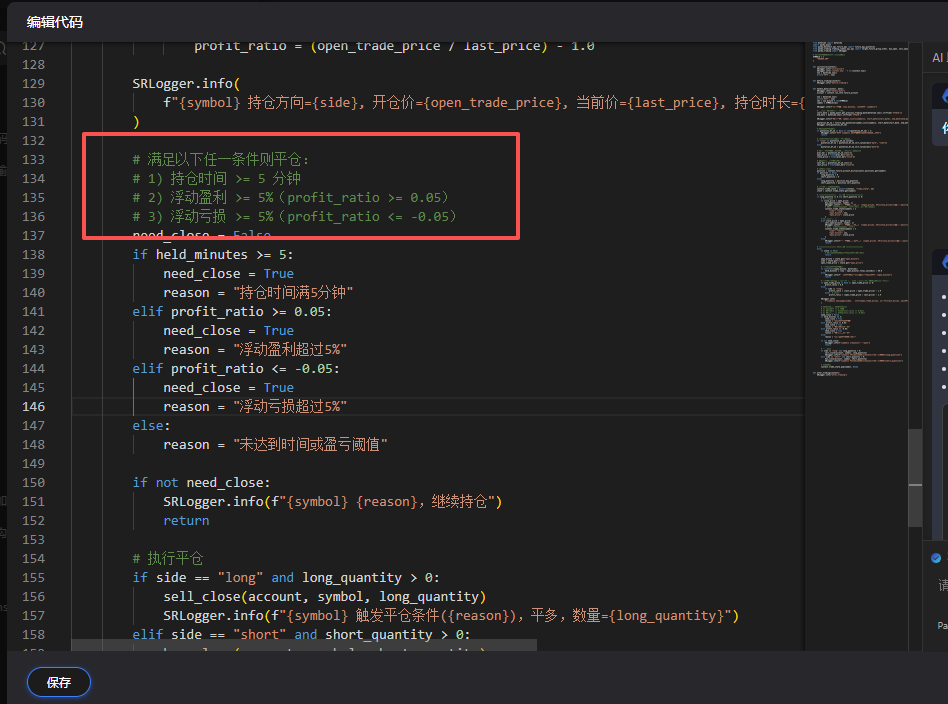This screenshot has width=948, height=704.
Task: Click 'elif profit_ratio <= -0.05:' line
Action: pyautogui.click(x=236, y=369)
